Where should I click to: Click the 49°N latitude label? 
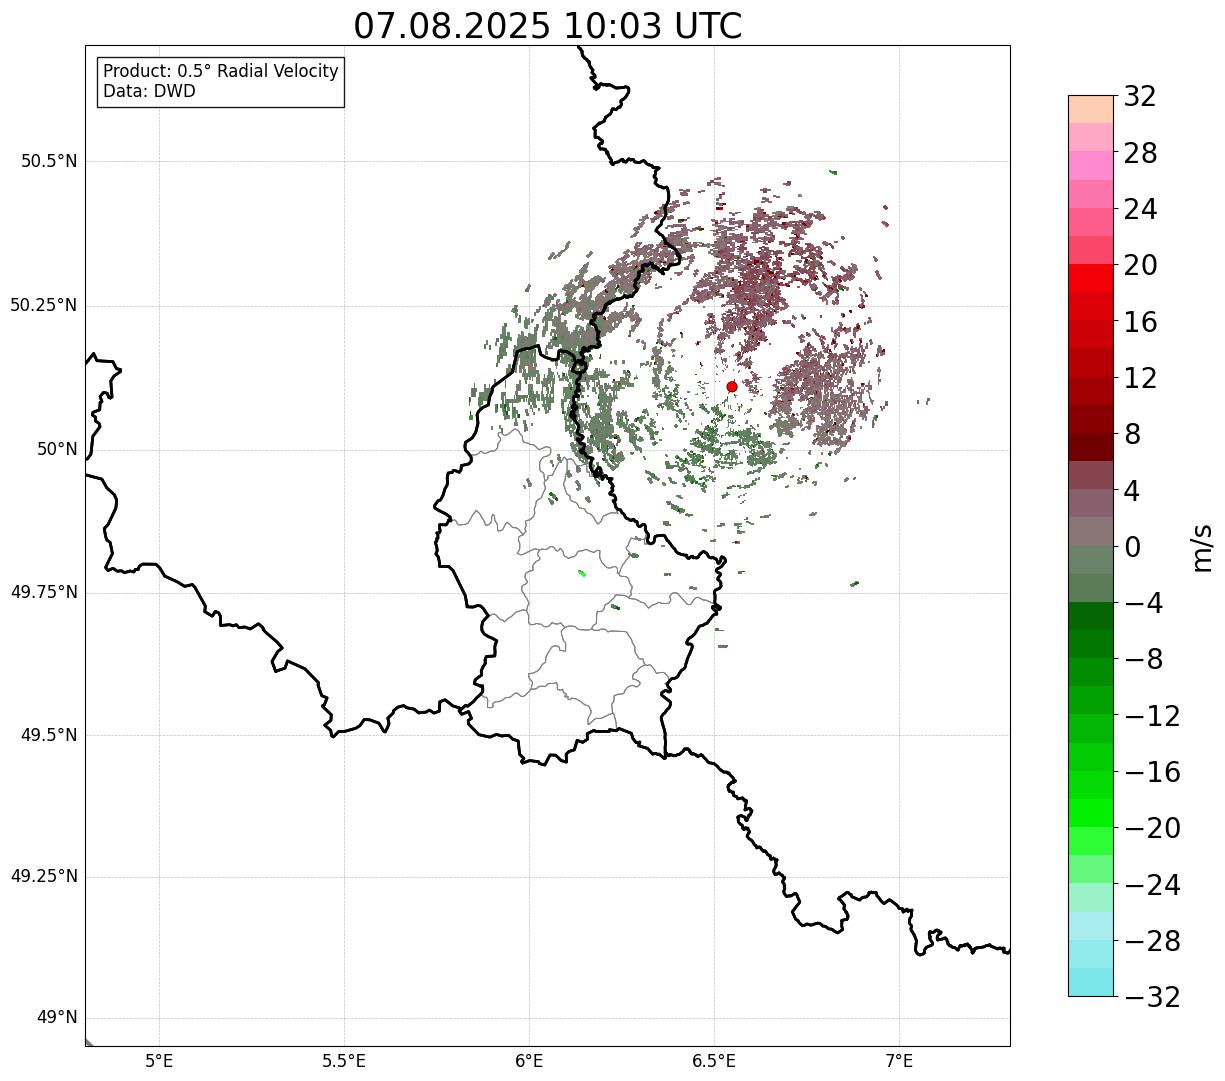click(57, 1018)
